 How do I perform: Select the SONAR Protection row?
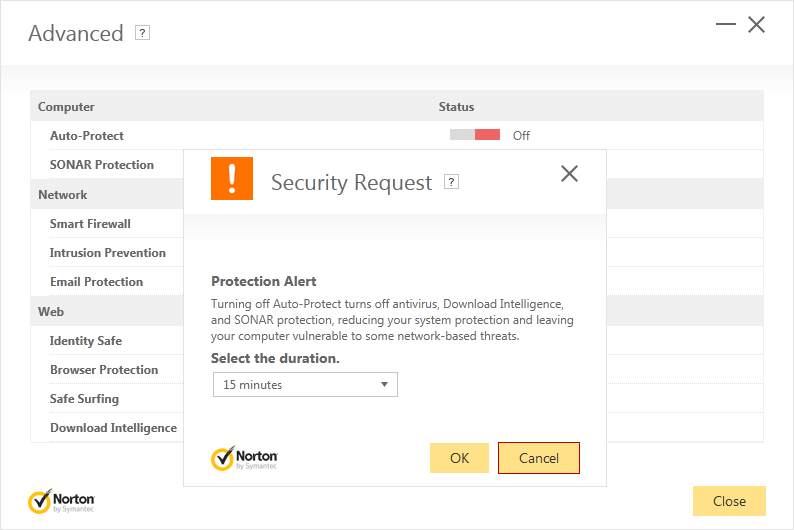(x=102, y=165)
